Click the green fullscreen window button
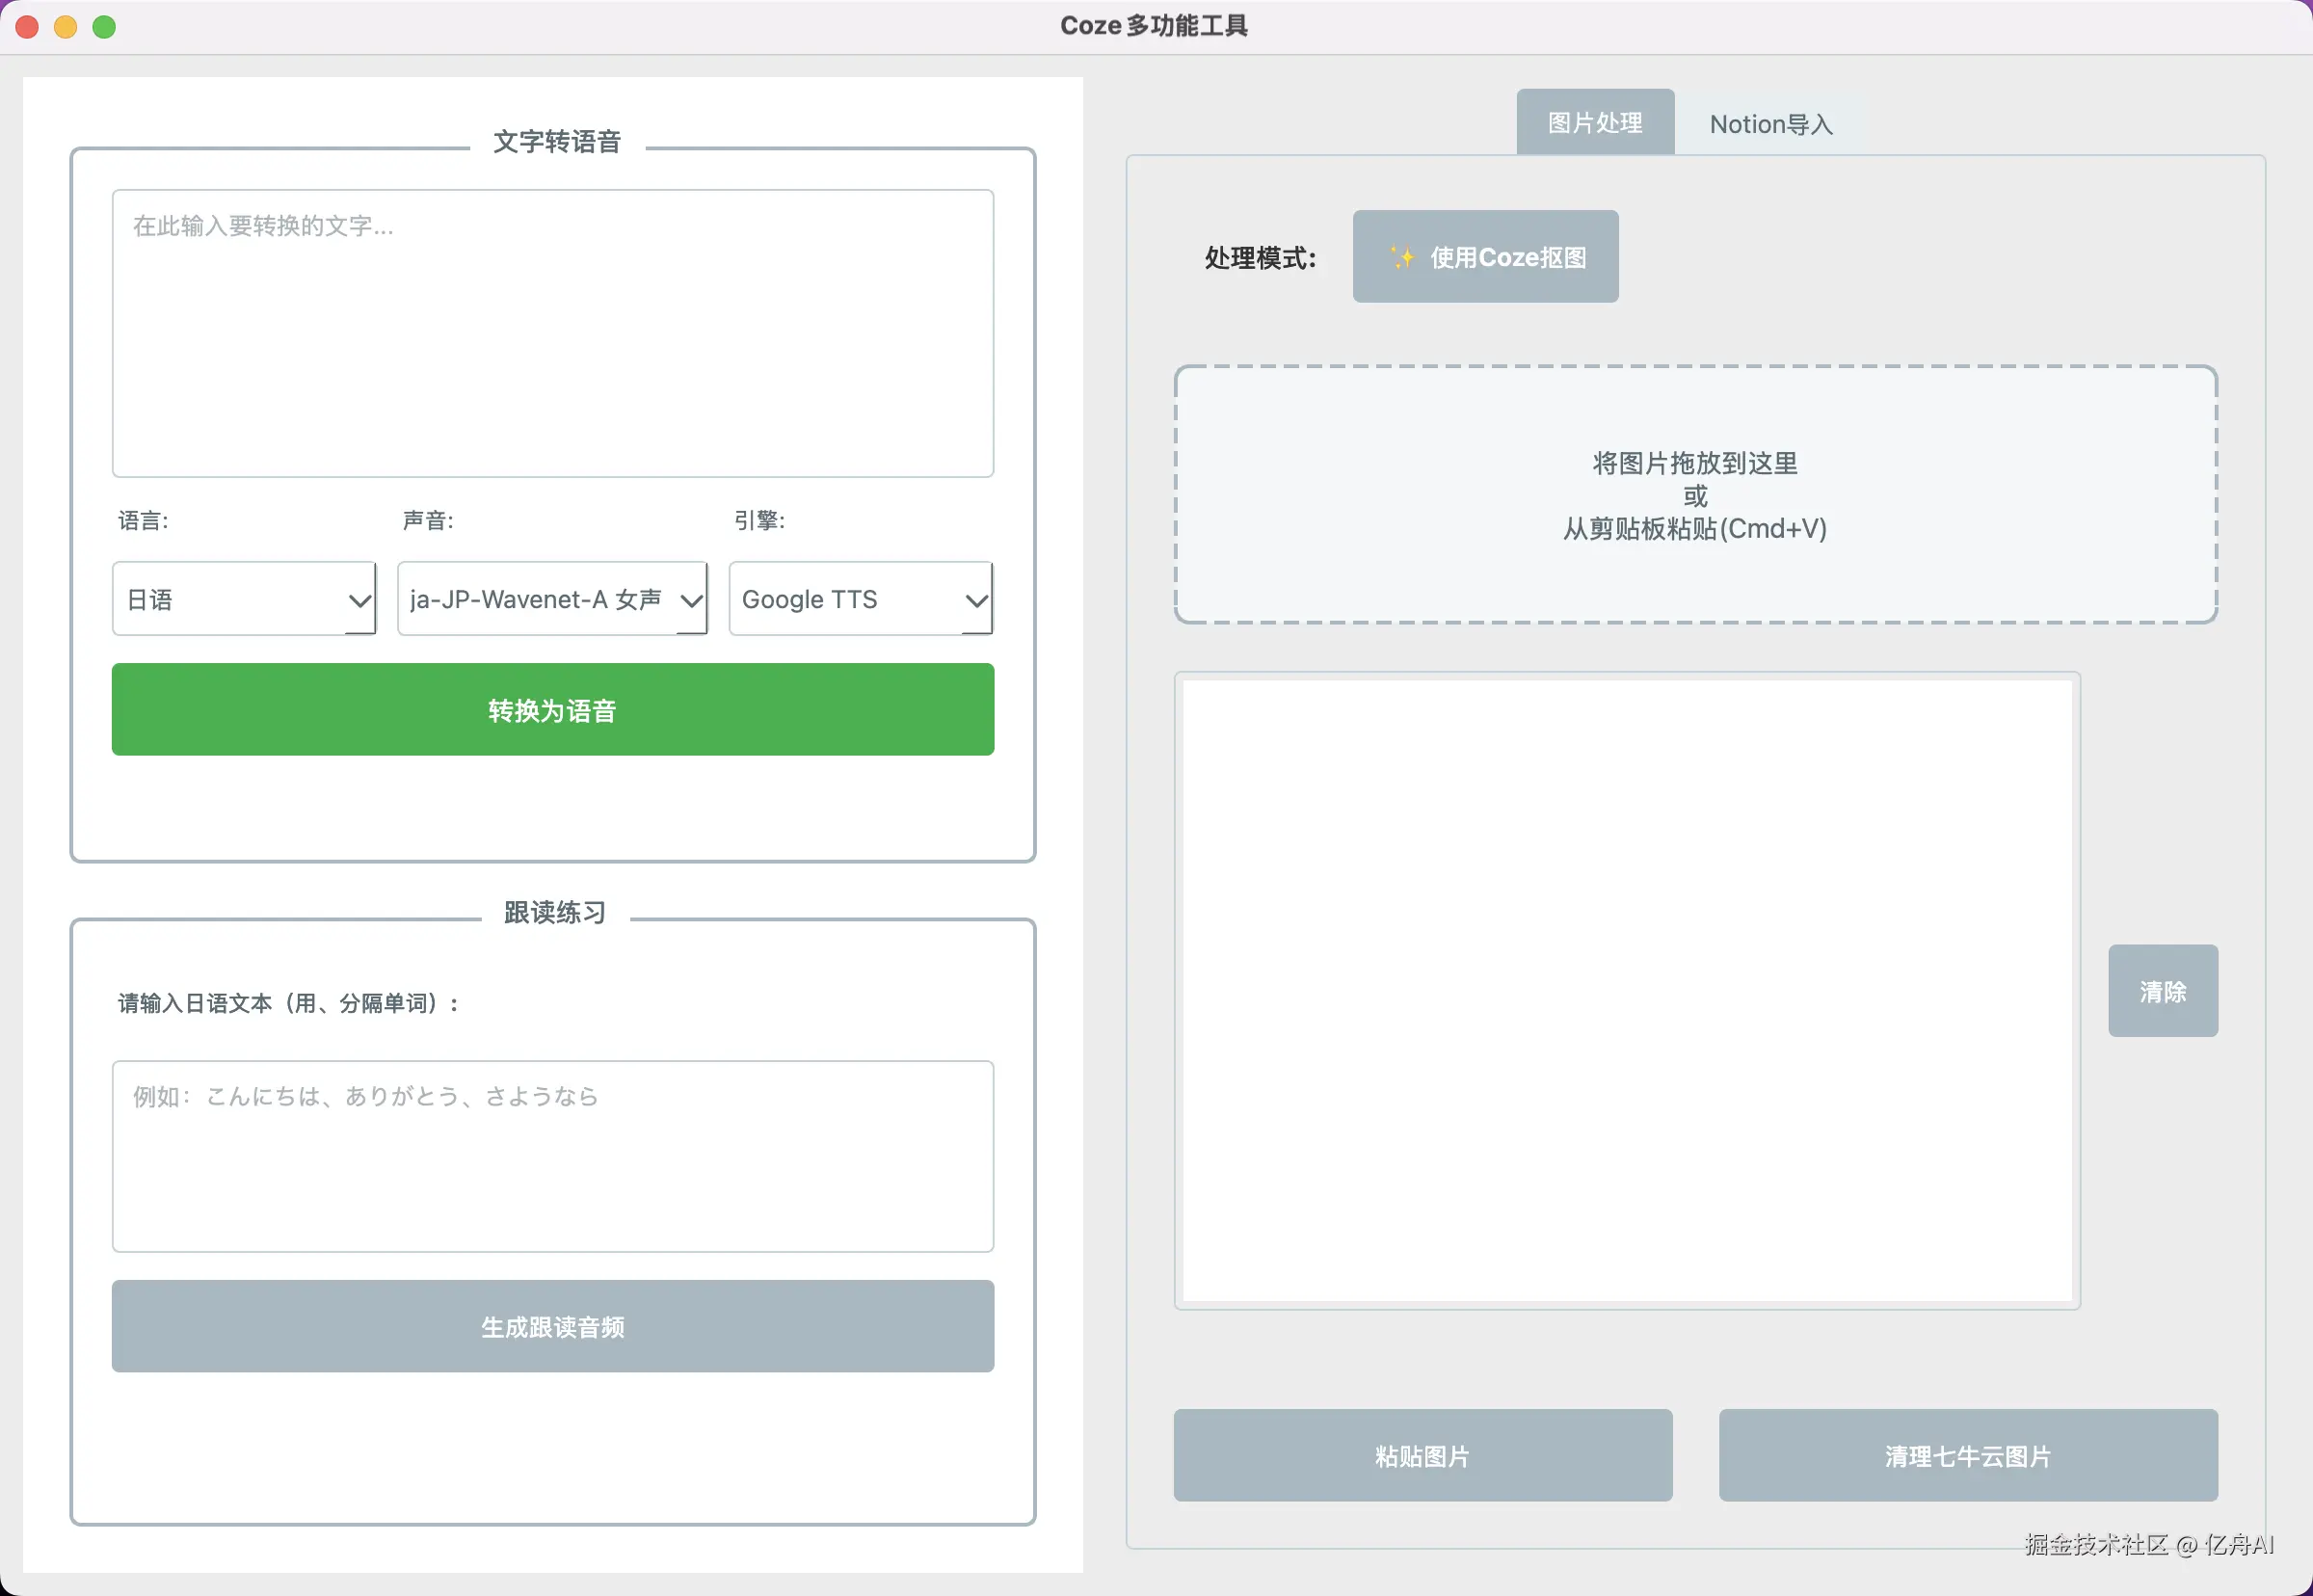This screenshot has width=2313, height=1596. [x=104, y=27]
